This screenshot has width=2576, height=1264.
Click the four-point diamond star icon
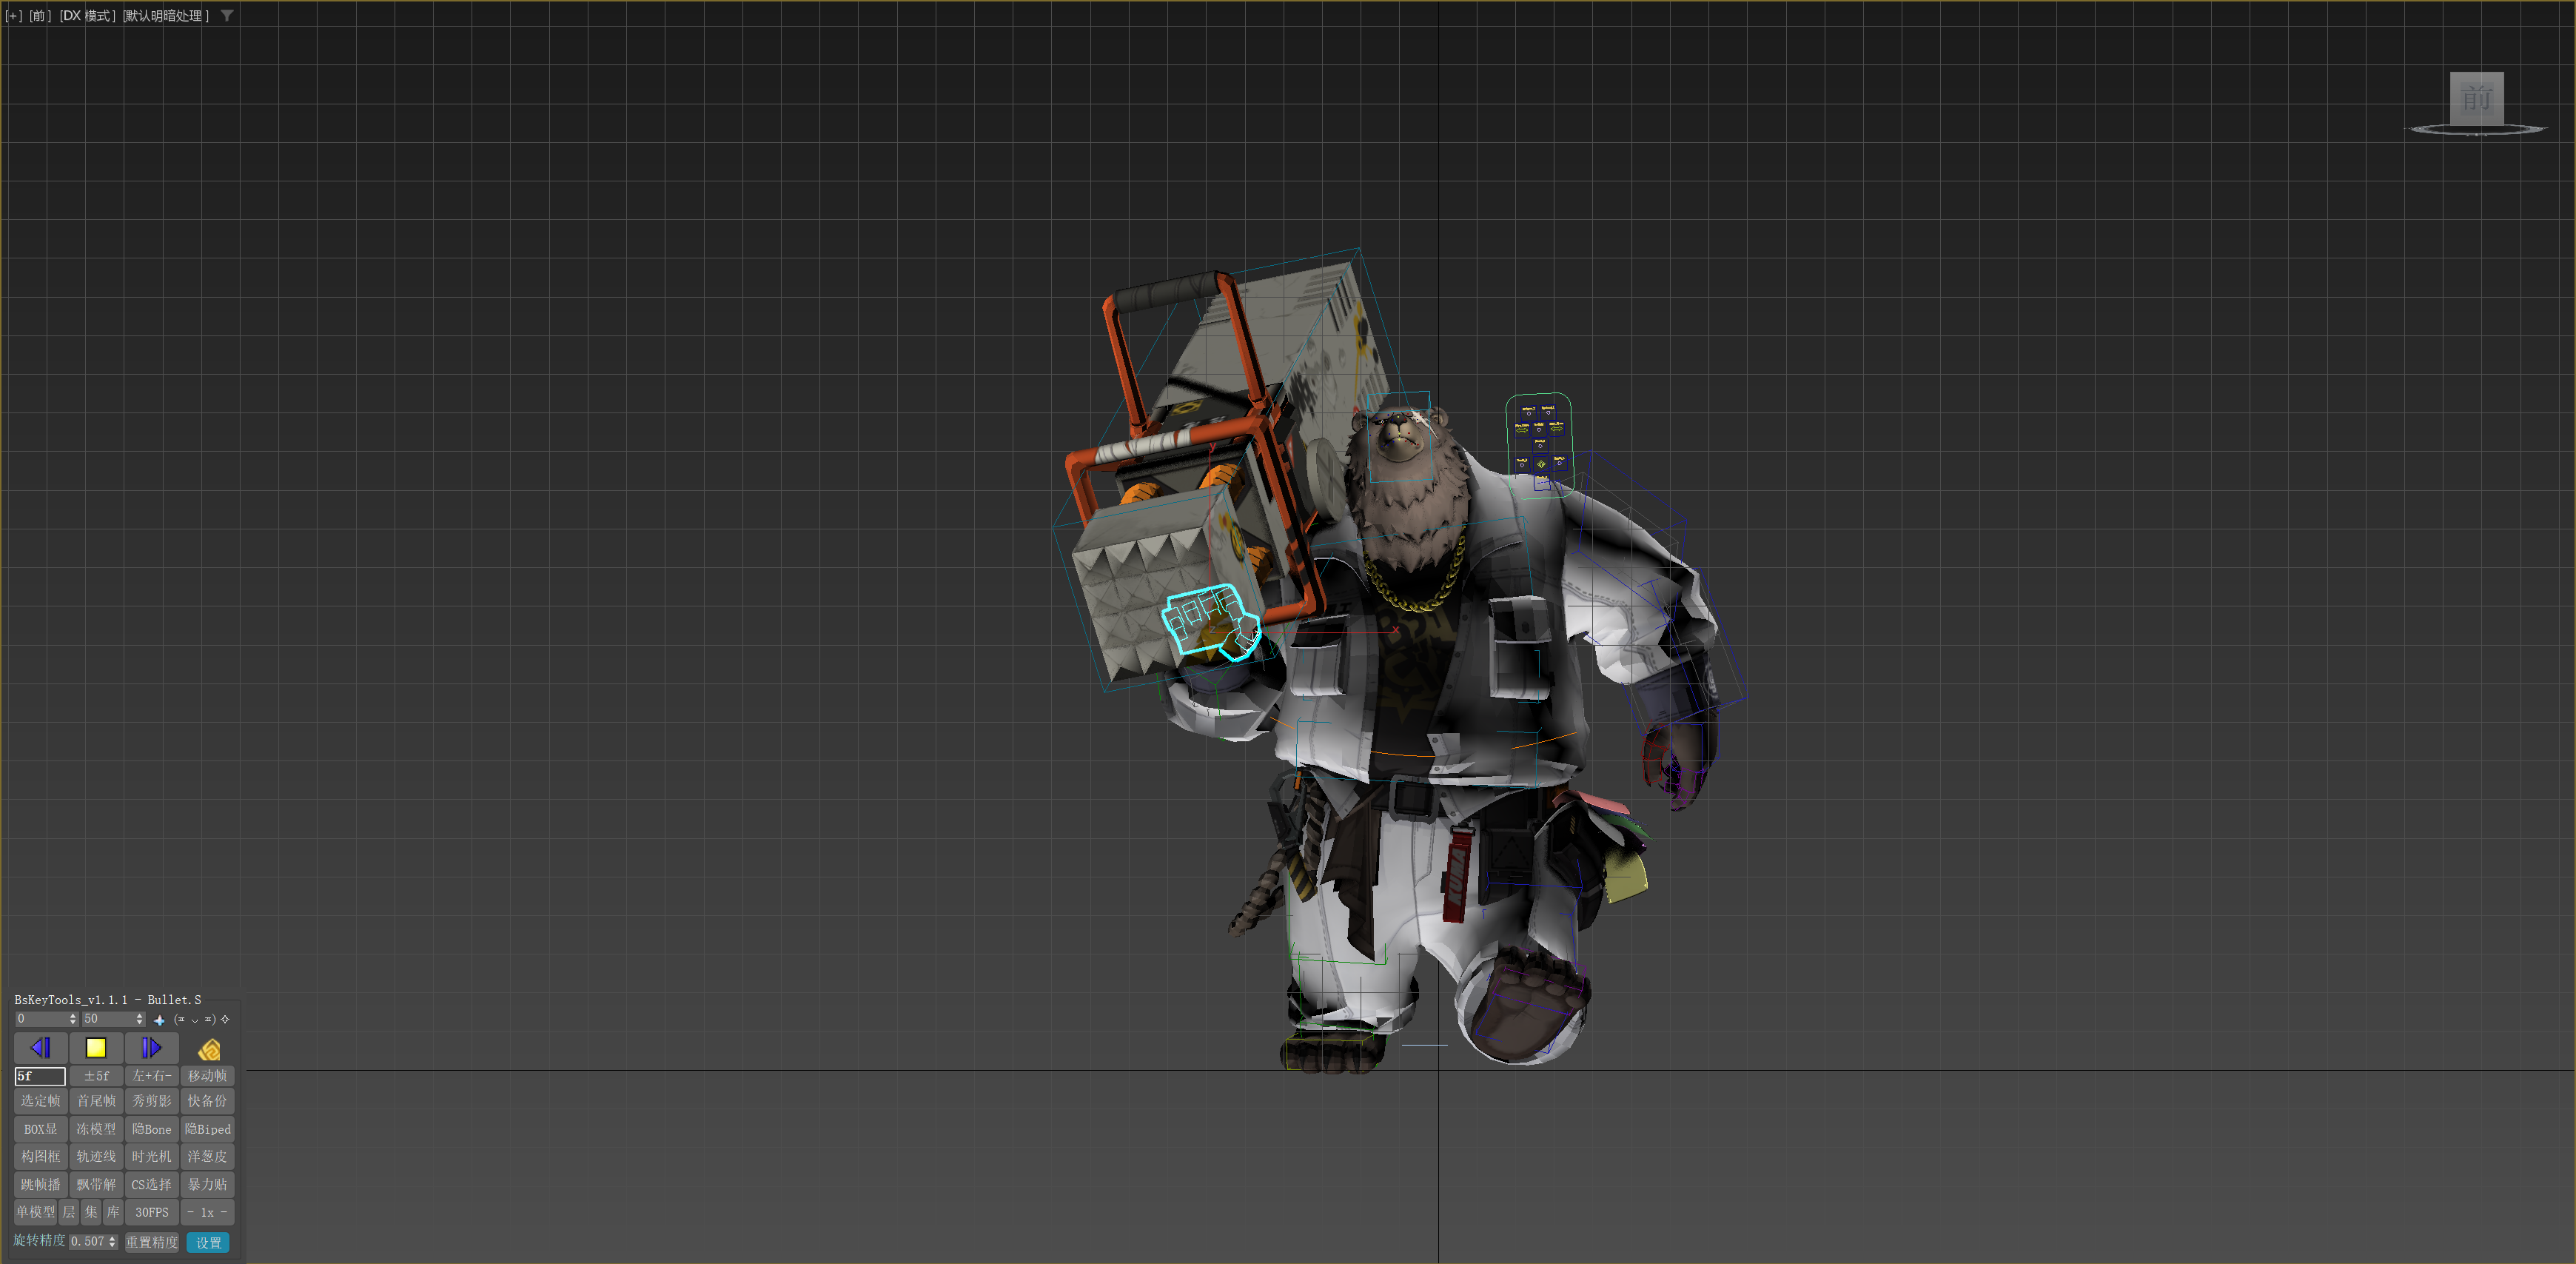(x=225, y=1020)
